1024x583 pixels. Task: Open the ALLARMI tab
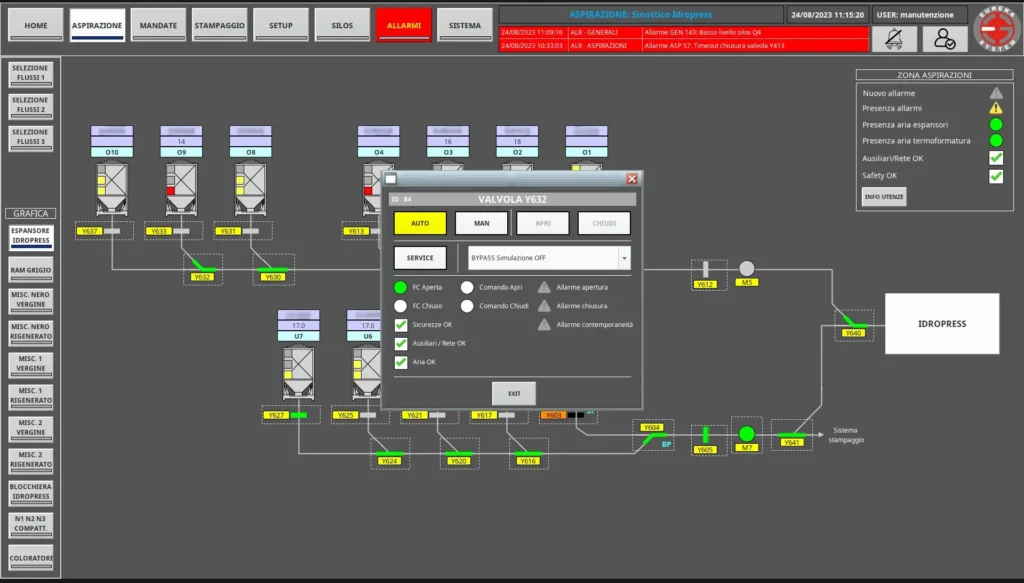click(404, 25)
